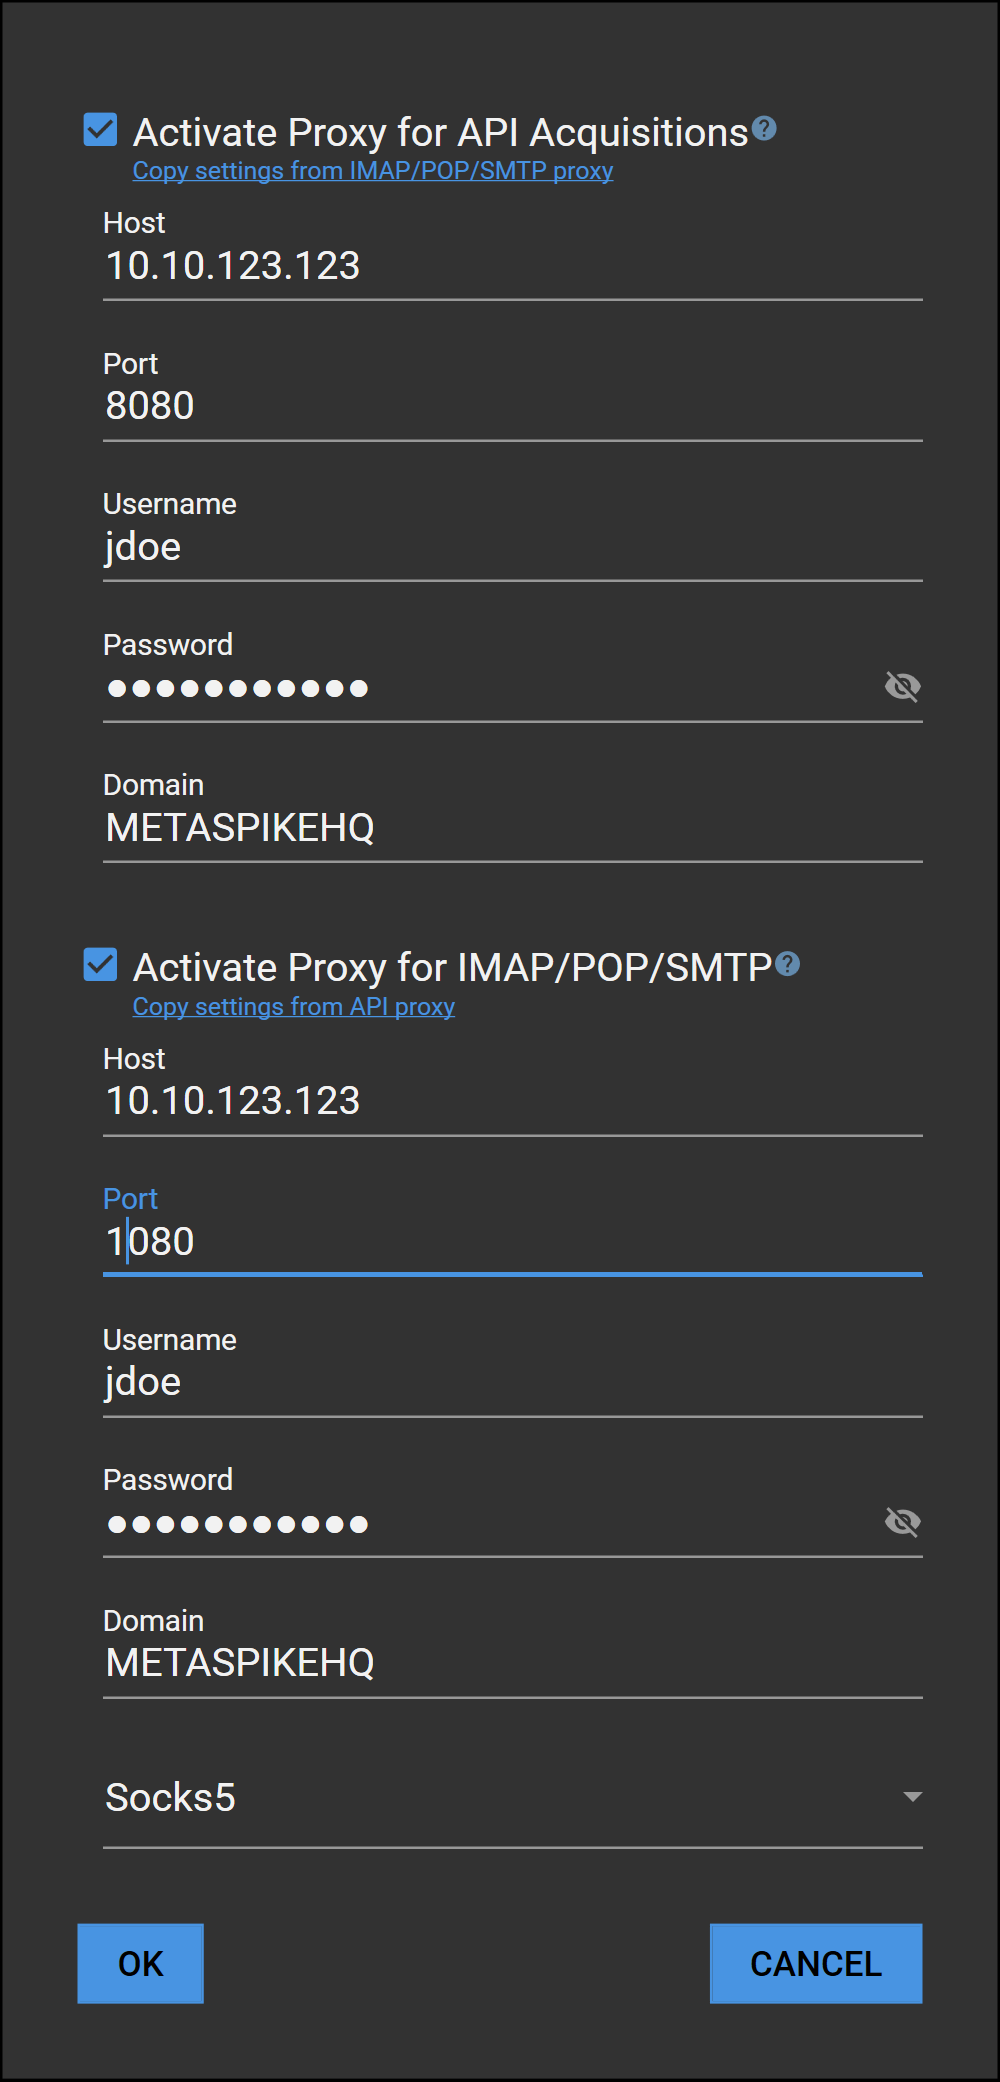Confirm proxy settings with OK
This screenshot has width=1000, height=2082.
(x=140, y=1963)
